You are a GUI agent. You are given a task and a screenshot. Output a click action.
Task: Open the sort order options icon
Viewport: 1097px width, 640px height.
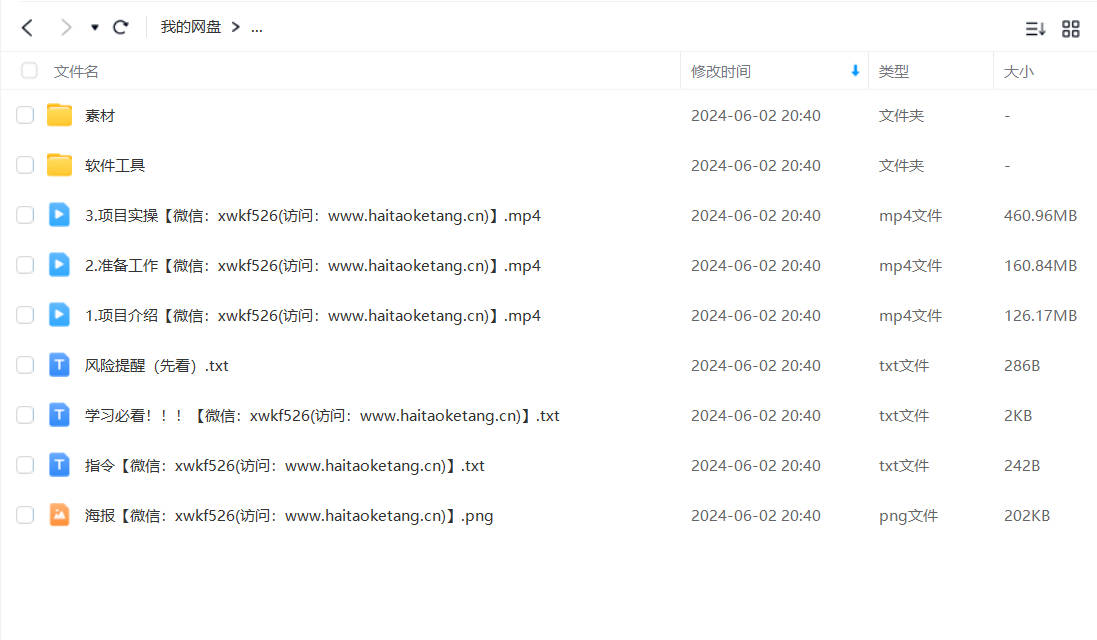[x=1035, y=29]
